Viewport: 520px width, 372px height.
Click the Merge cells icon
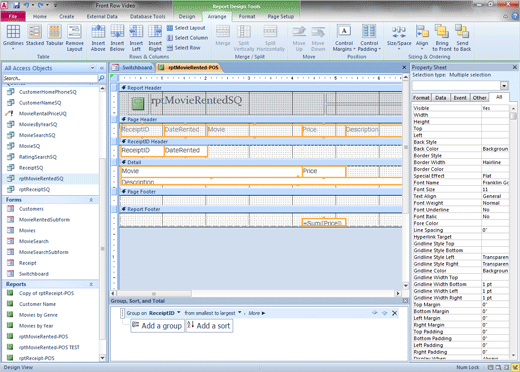click(x=223, y=35)
